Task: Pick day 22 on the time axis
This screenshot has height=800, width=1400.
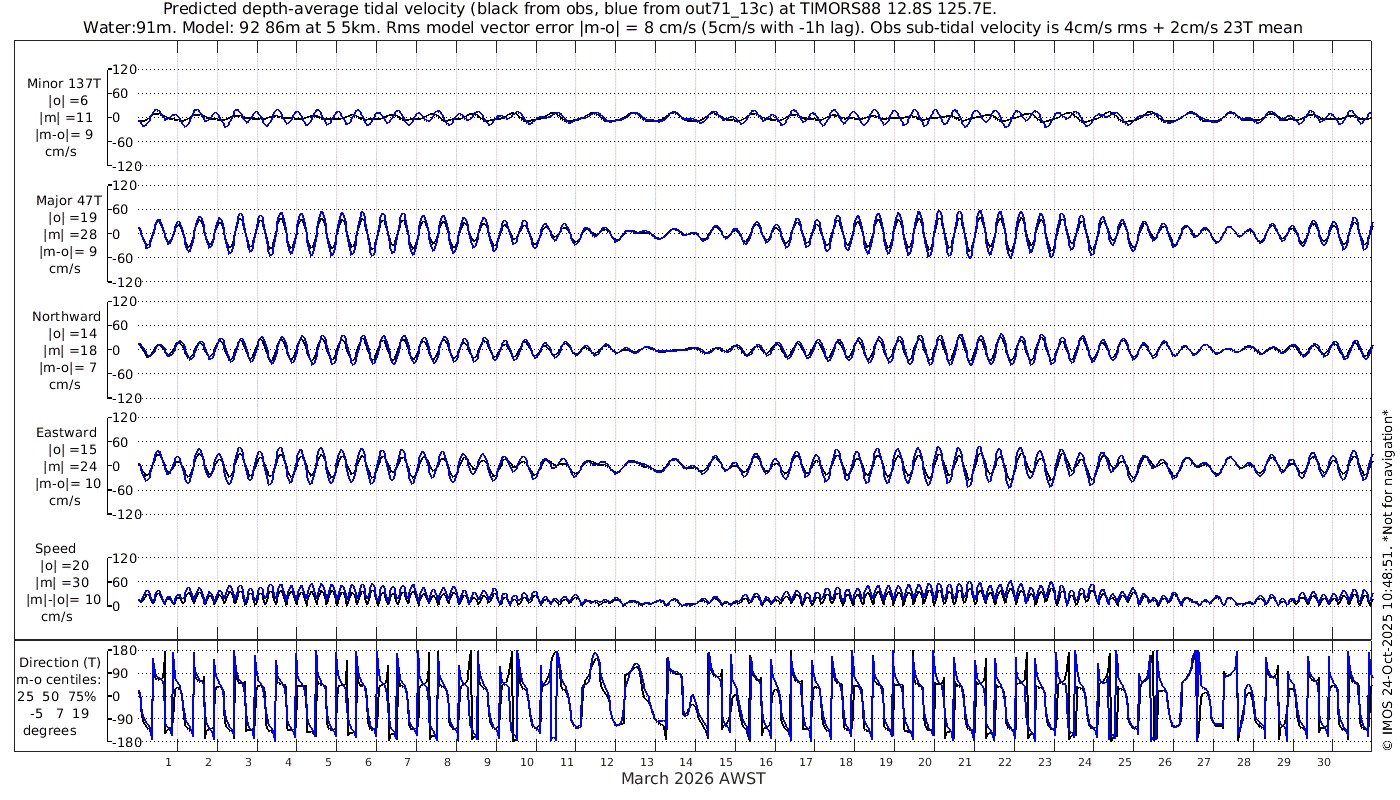Action: click(x=1005, y=762)
